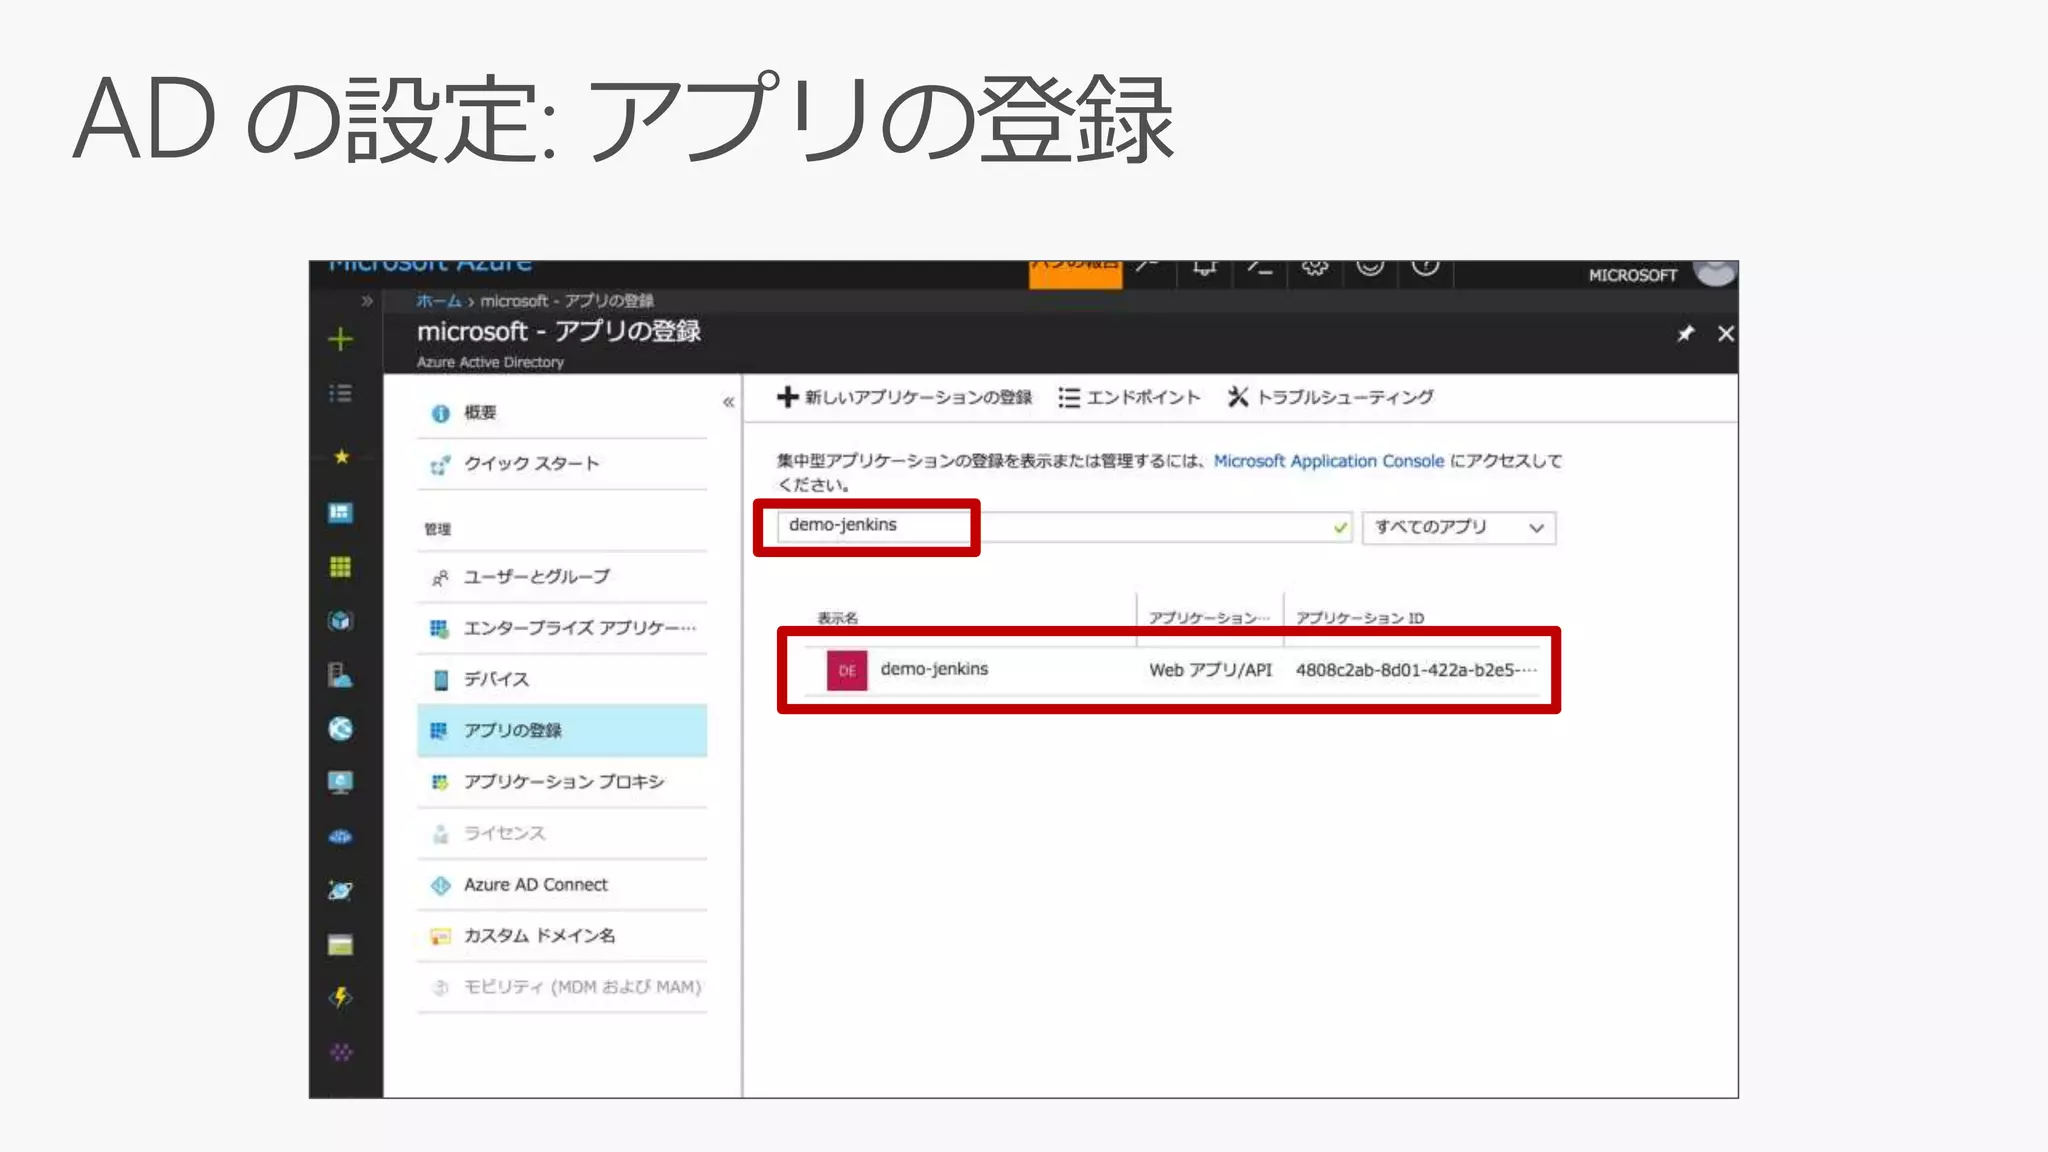Click the help question mark icon
The image size is (2048, 1152).
click(1425, 267)
